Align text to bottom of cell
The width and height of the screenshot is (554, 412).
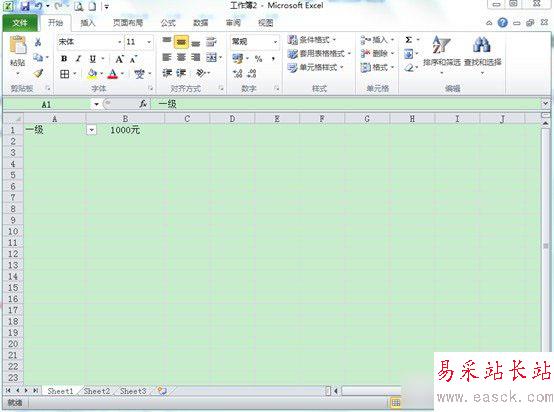pos(196,43)
